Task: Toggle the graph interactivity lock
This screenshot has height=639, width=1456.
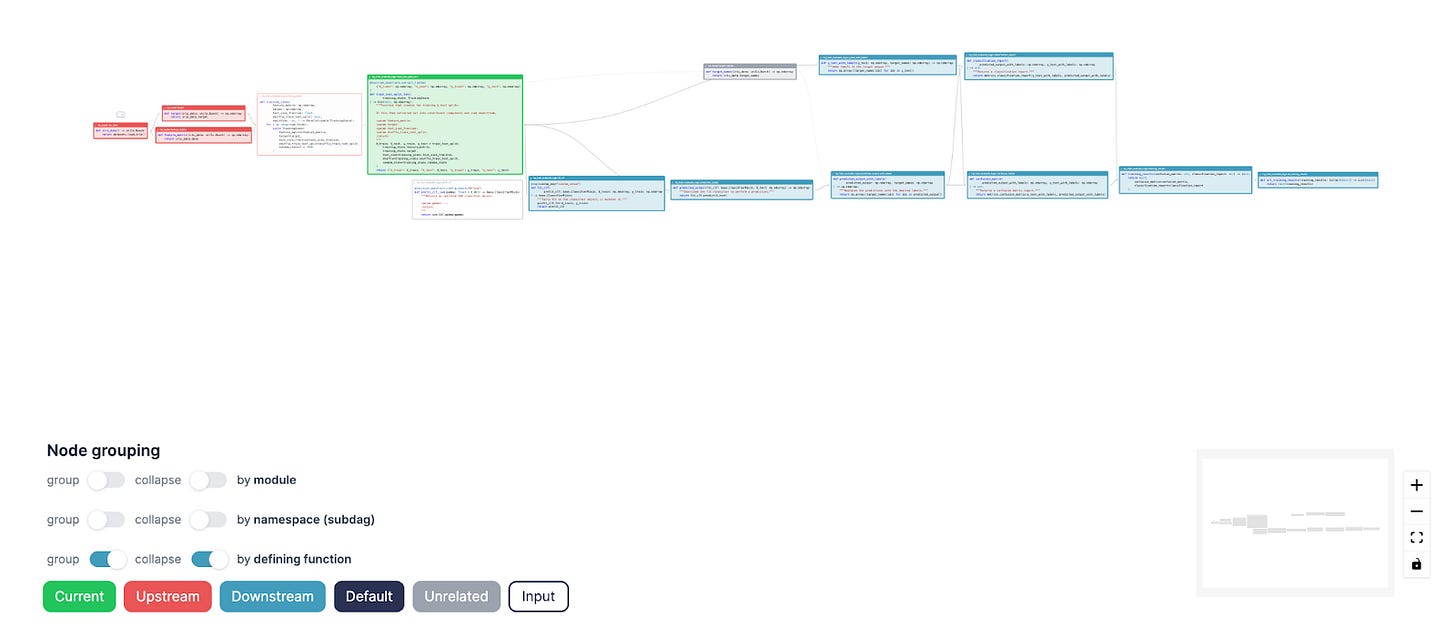Action: tap(1416, 564)
